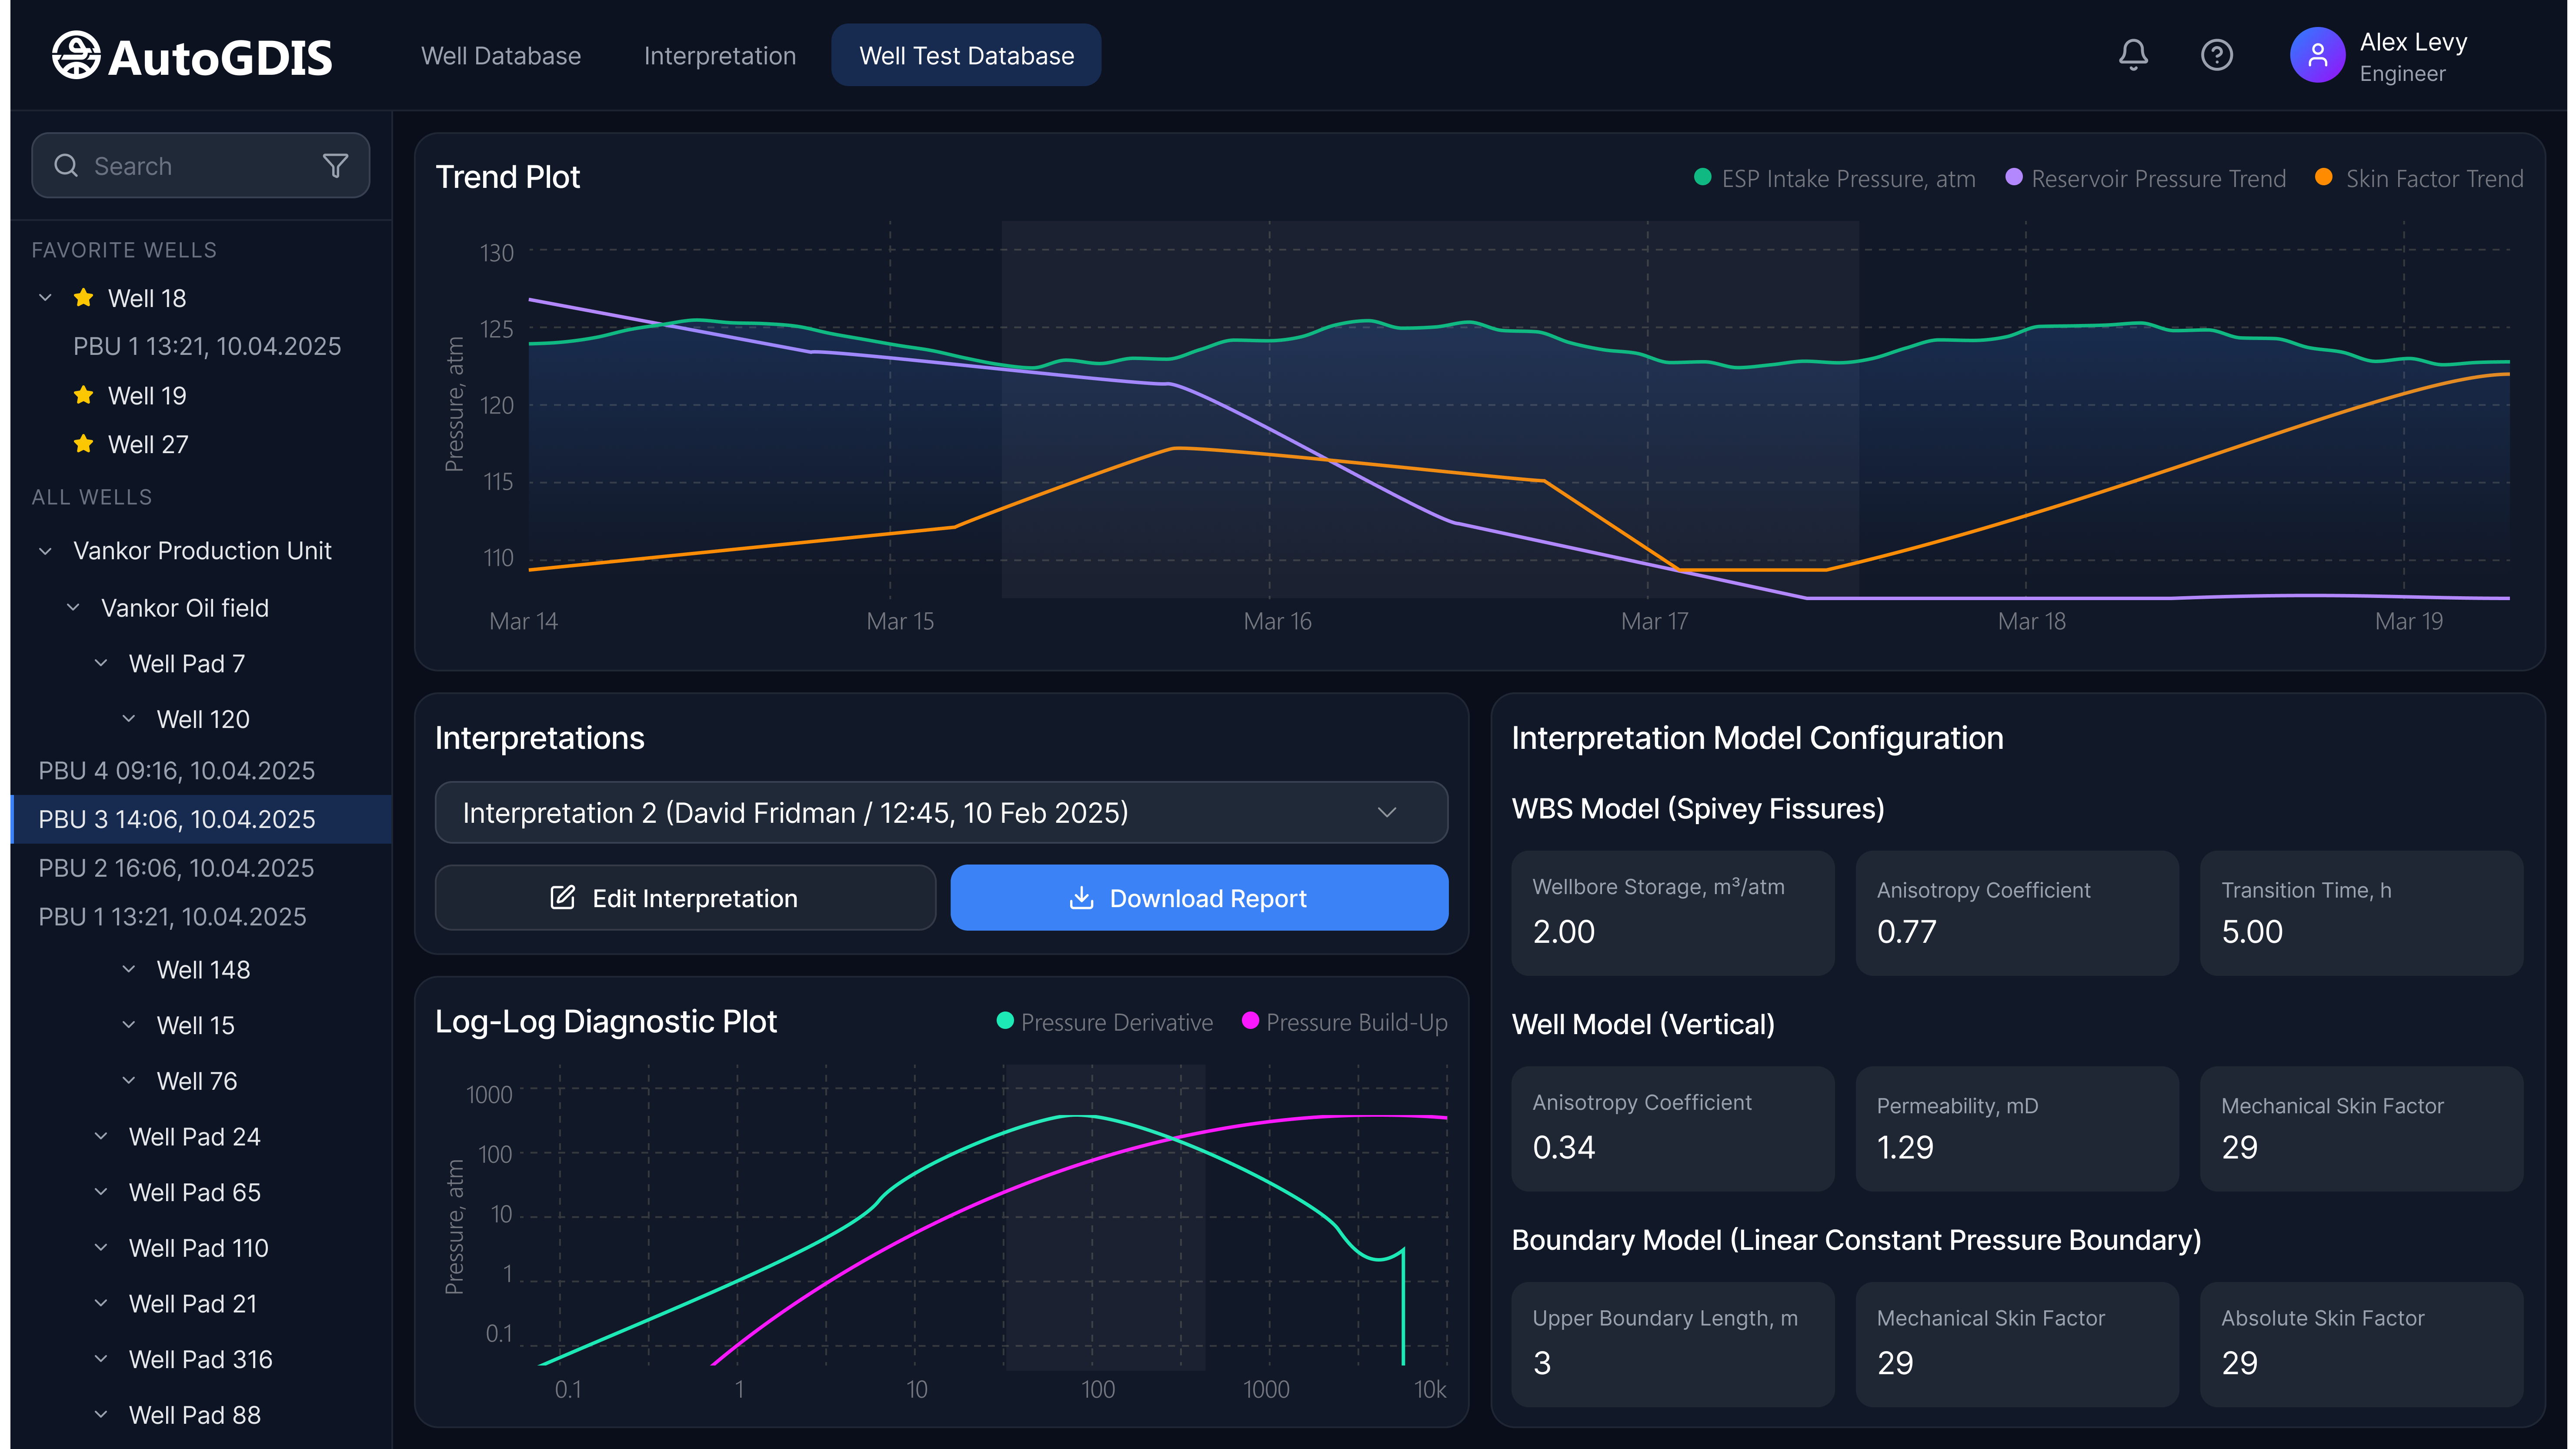The height and width of the screenshot is (1449, 2576).
Task: Expand Well Pad 24 chevron
Action: [101, 1136]
